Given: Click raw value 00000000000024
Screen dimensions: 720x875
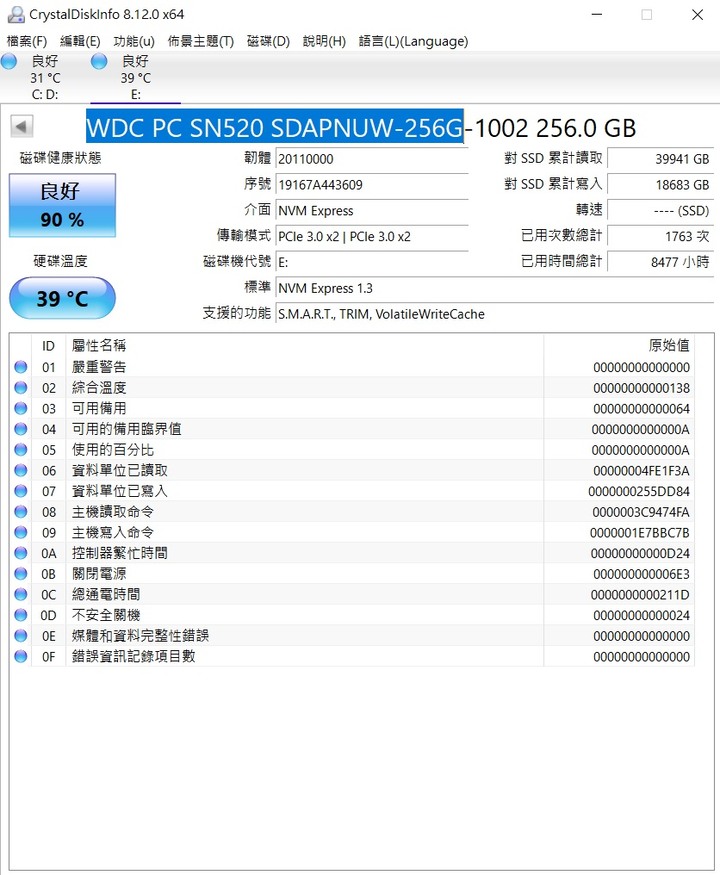Looking at the screenshot, I should (641, 615).
